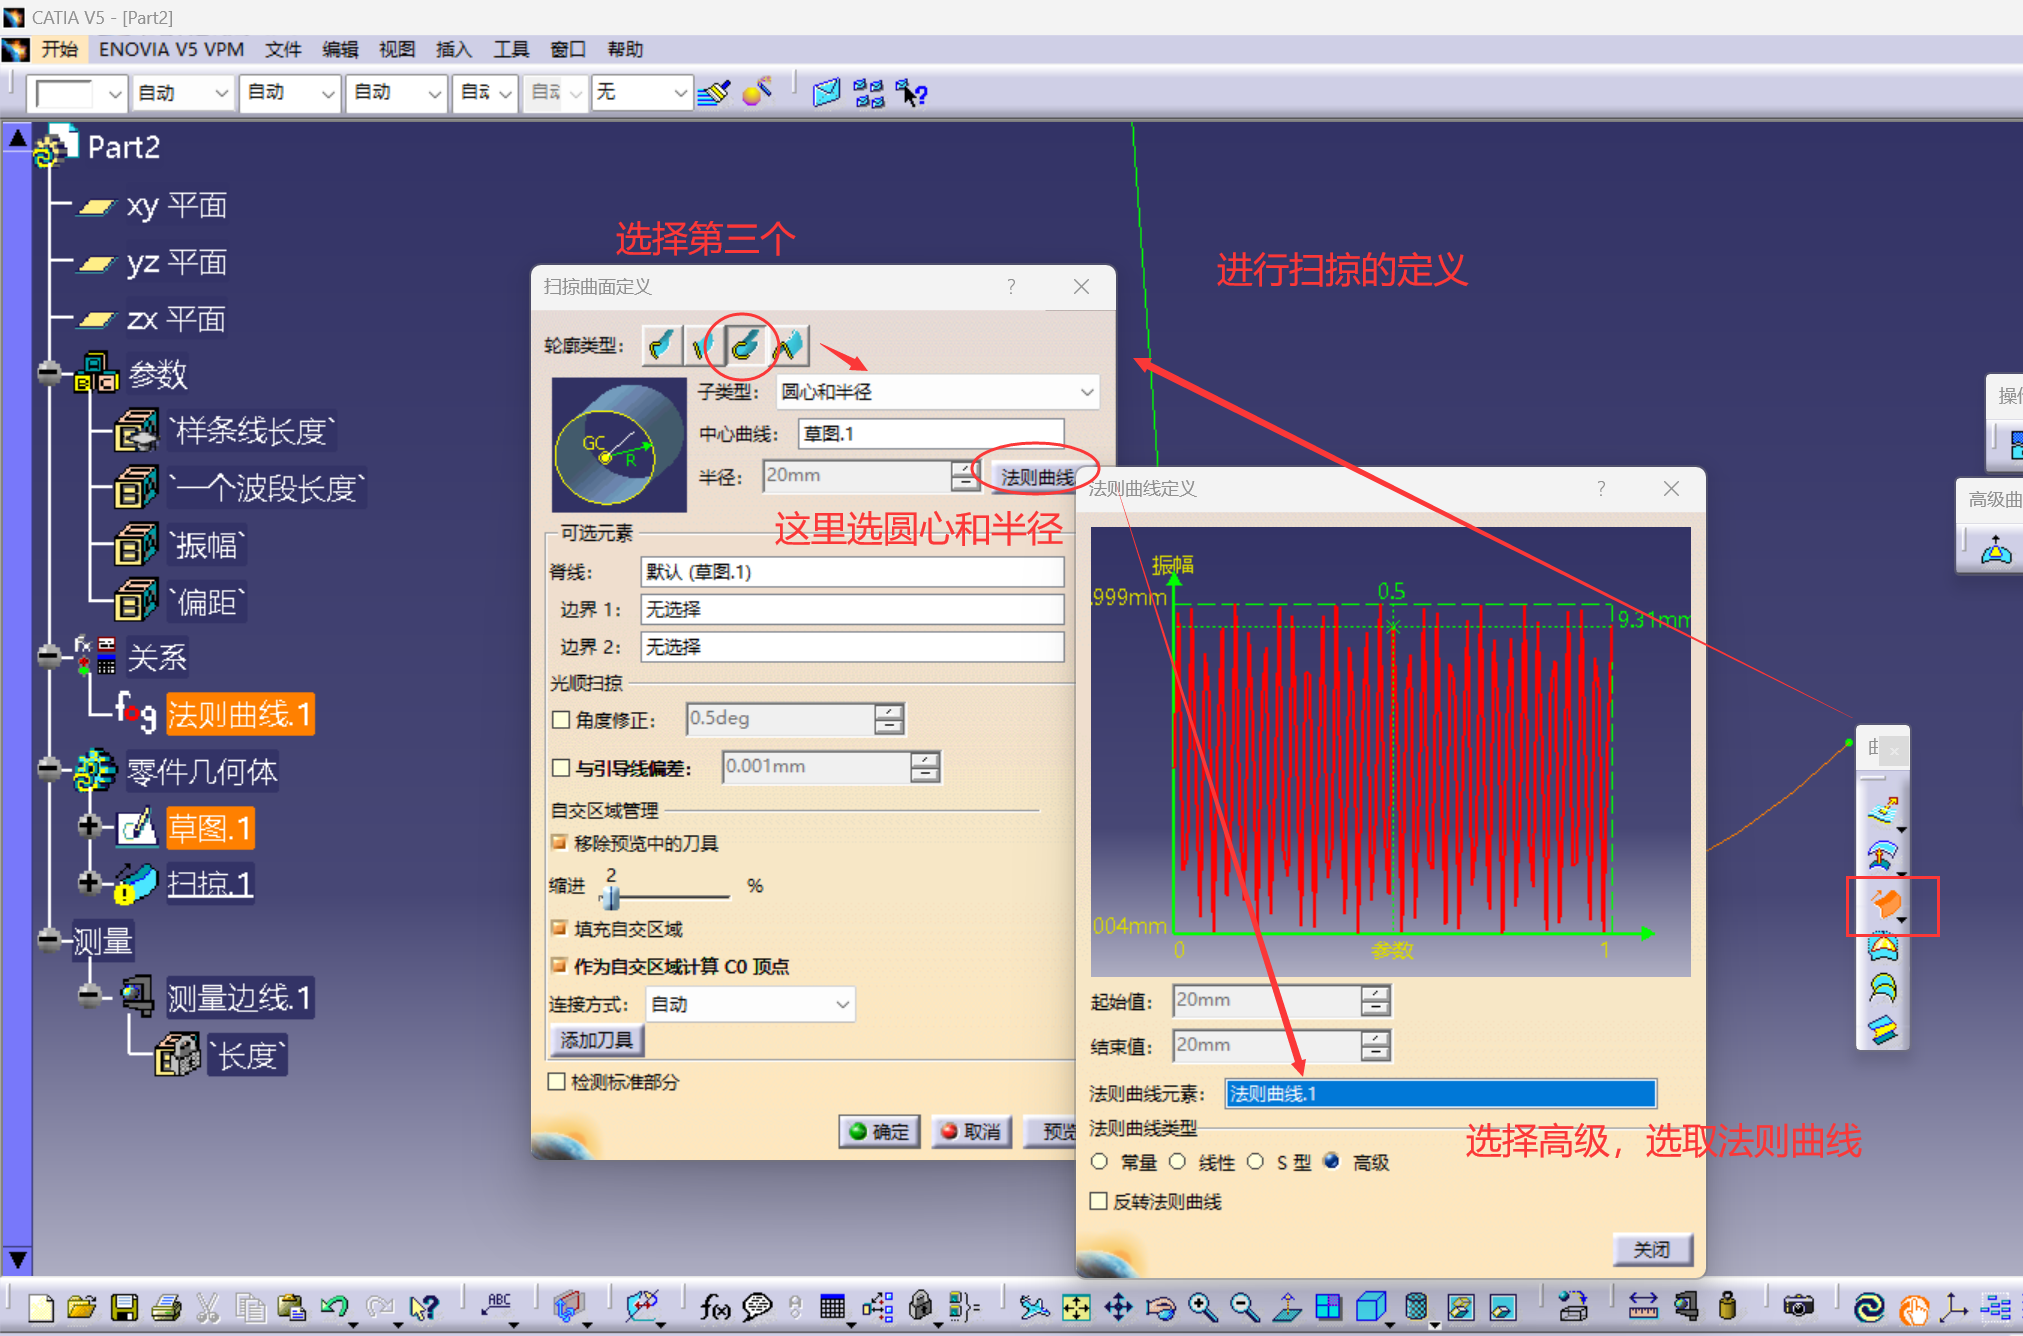
Task: Click the 确定 button
Action: [x=879, y=1131]
